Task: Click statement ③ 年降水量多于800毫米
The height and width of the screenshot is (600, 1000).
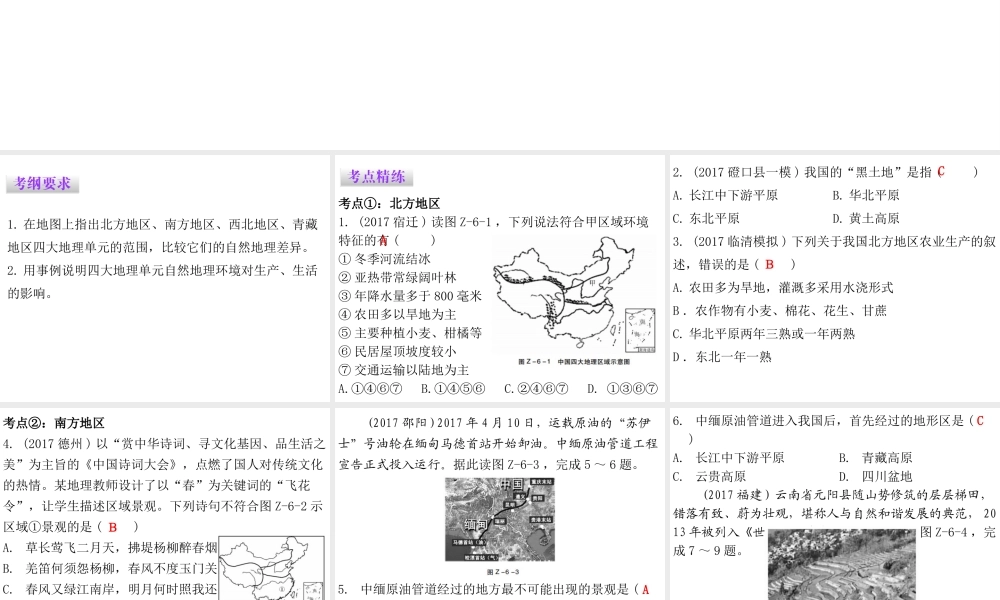Action: click(x=410, y=296)
